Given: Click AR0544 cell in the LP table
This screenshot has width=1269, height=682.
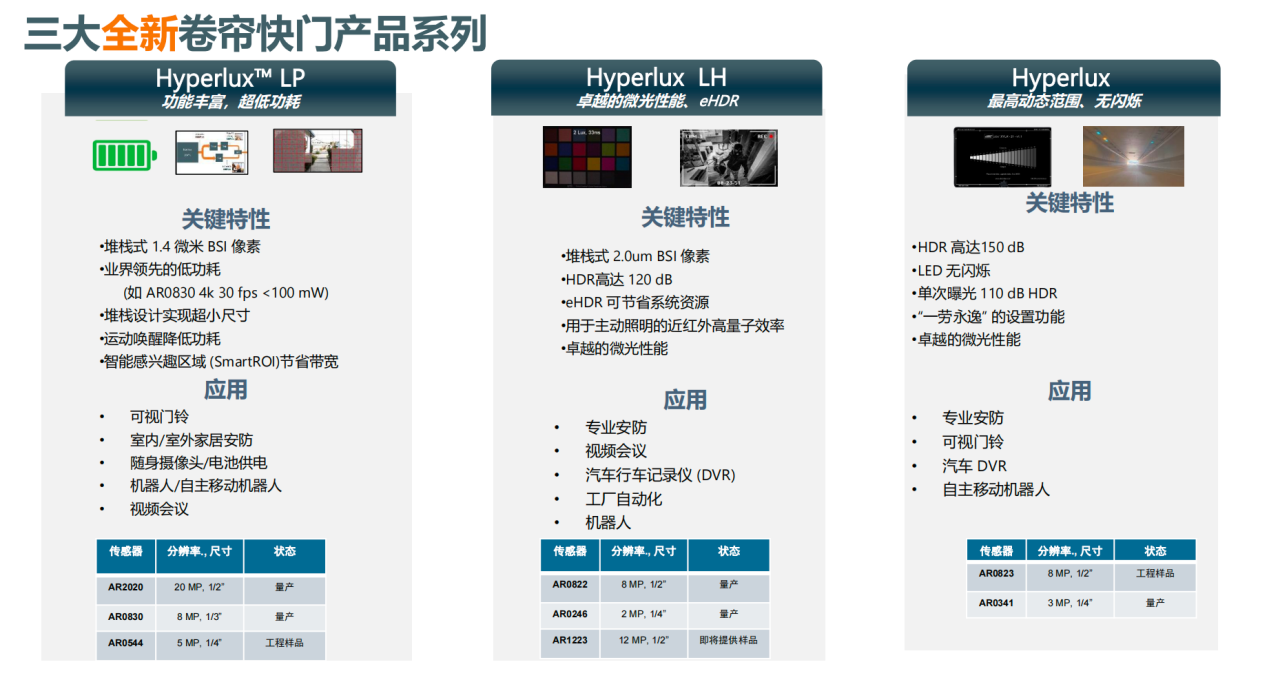Looking at the screenshot, I should click(x=126, y=643).
